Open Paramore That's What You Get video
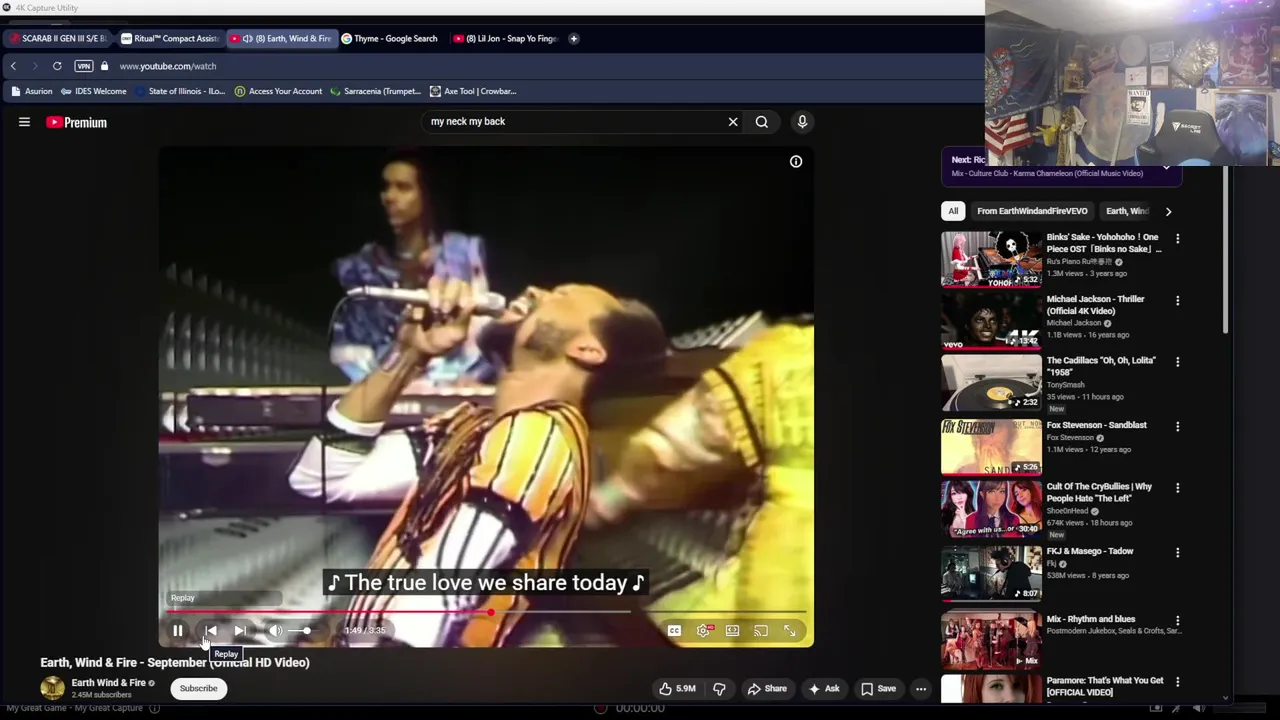The width and height of the screenshot is (1280, 720). pyautogui.click(x=1060, y=688)
